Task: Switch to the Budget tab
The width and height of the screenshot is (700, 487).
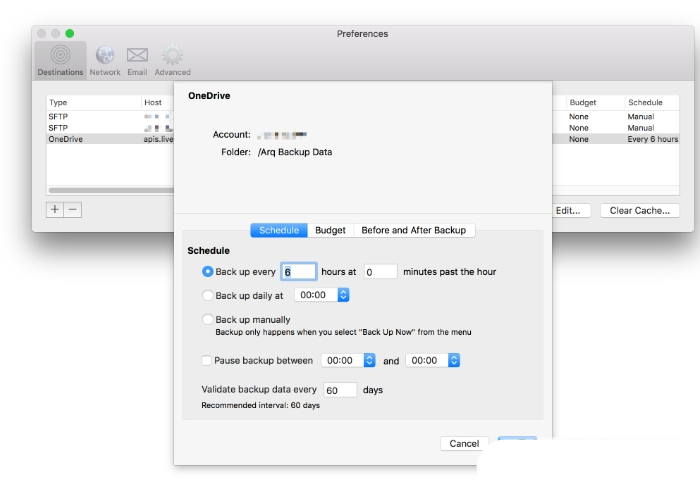Action: [330, 230]
